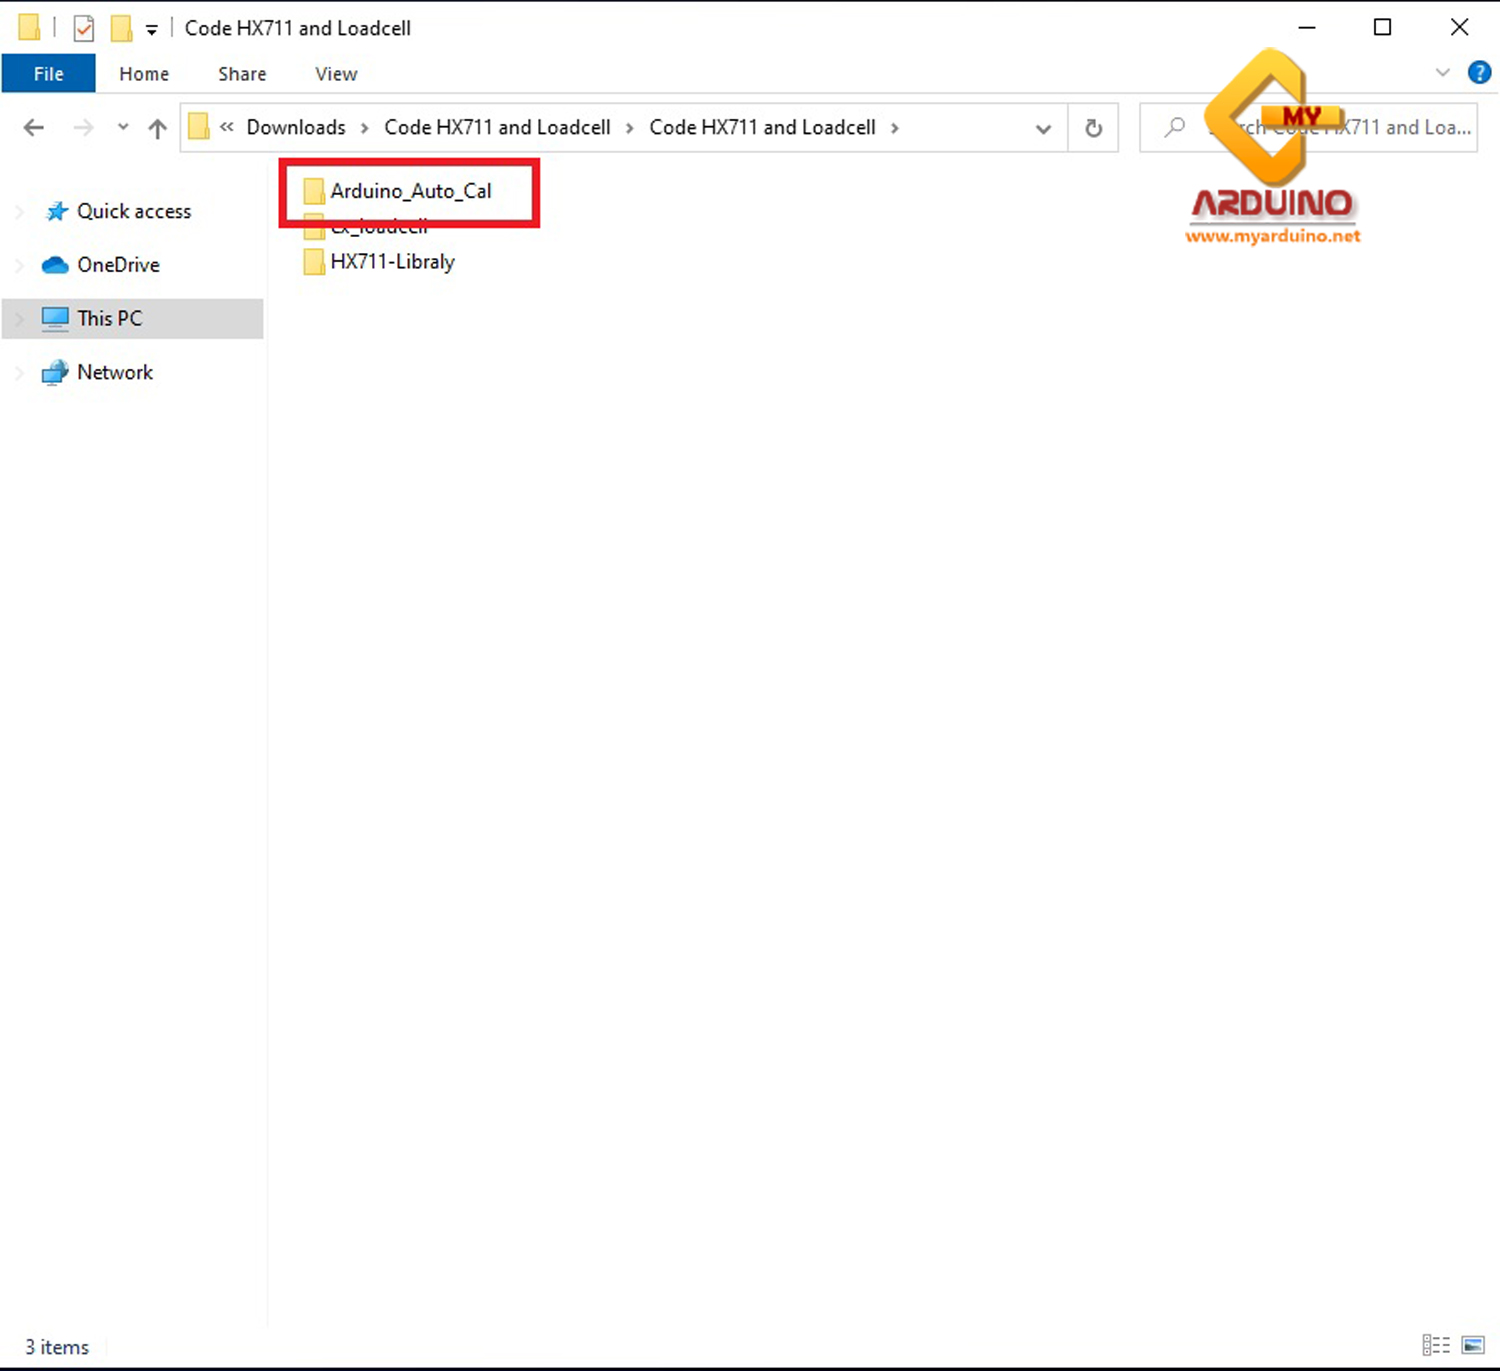Click the Properties icon in quick access toolbar
This screenshot has width=1500, height=1371.
point(84,28)
